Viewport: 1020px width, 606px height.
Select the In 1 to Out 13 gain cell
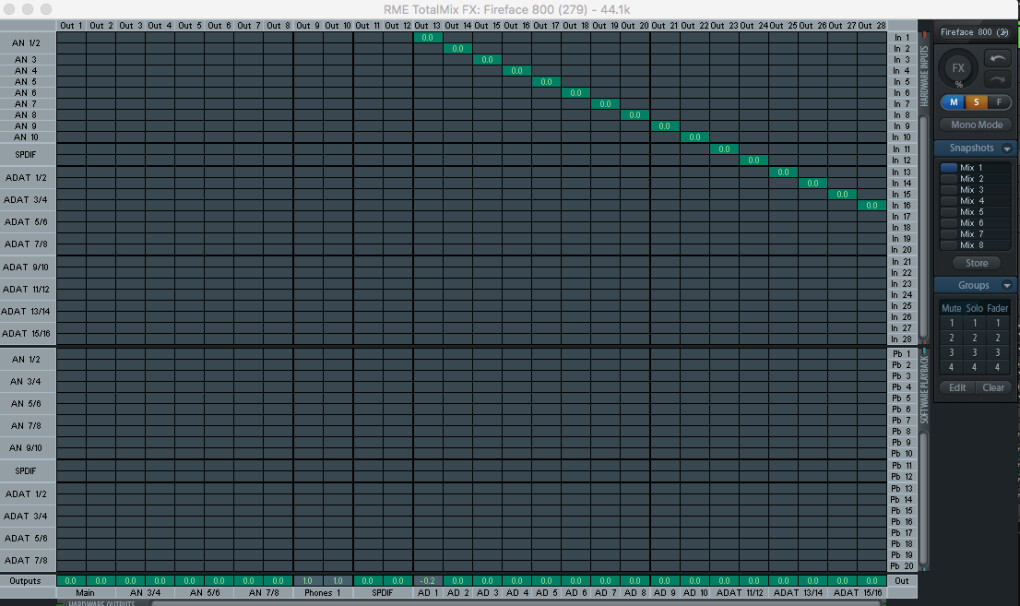(x=427, y=38)
